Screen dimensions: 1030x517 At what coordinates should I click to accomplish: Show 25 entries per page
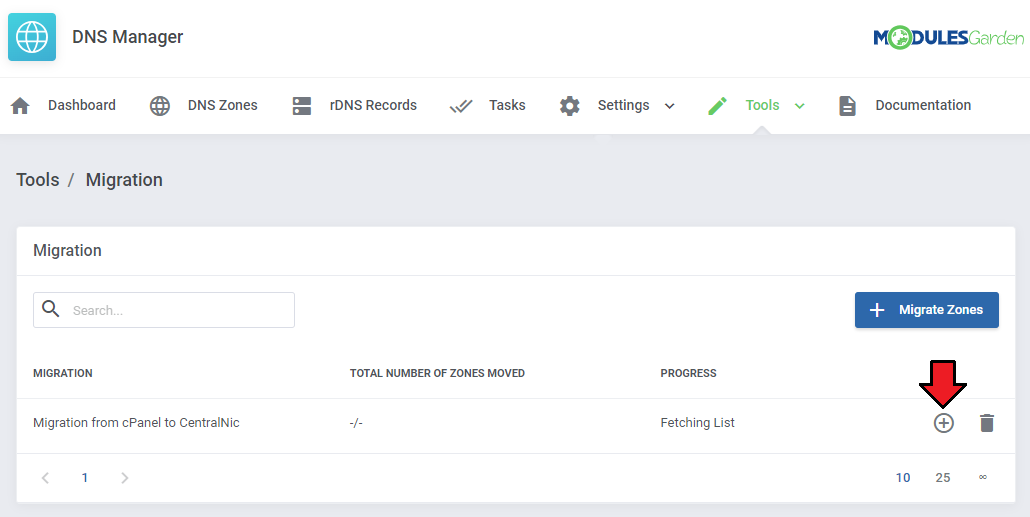[943, 478]
